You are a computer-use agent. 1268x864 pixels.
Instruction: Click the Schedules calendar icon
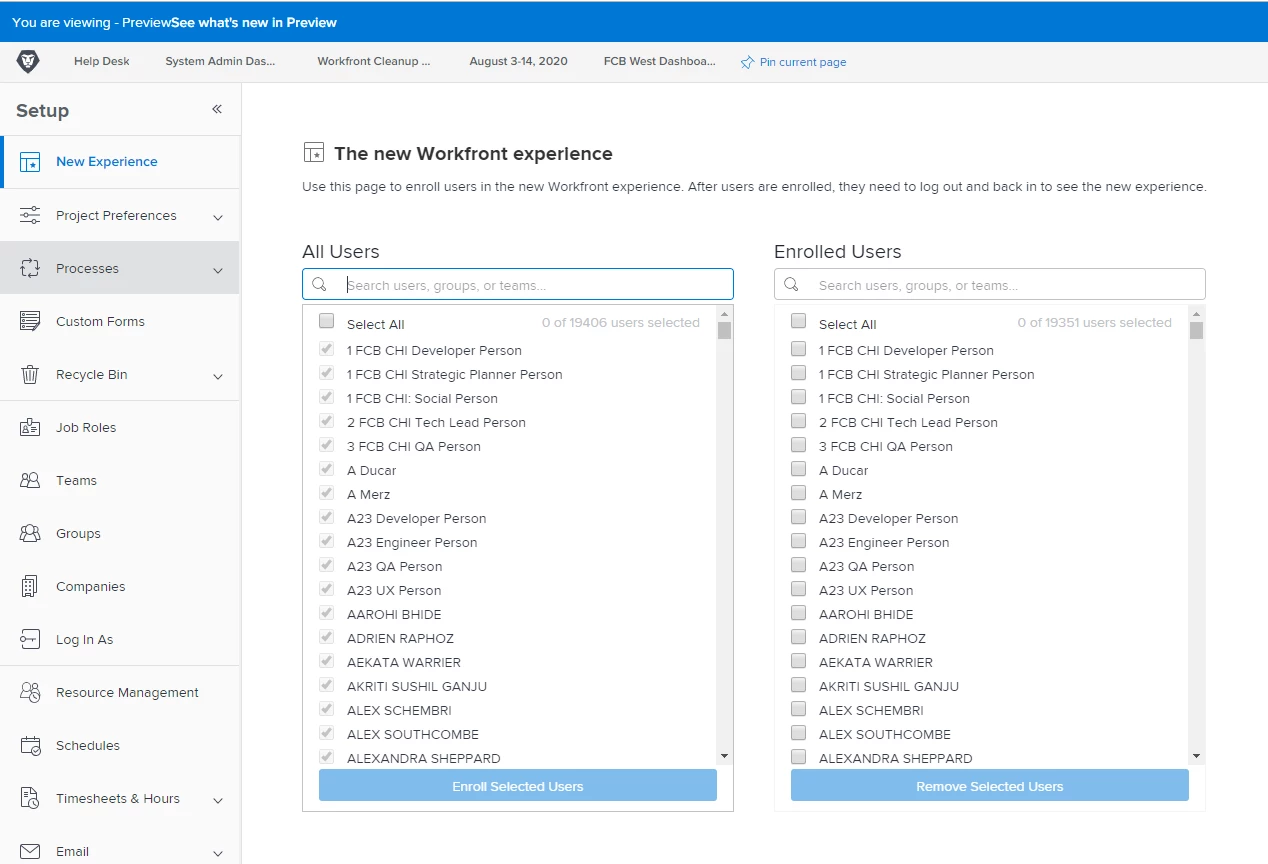(x=30, y=745)
